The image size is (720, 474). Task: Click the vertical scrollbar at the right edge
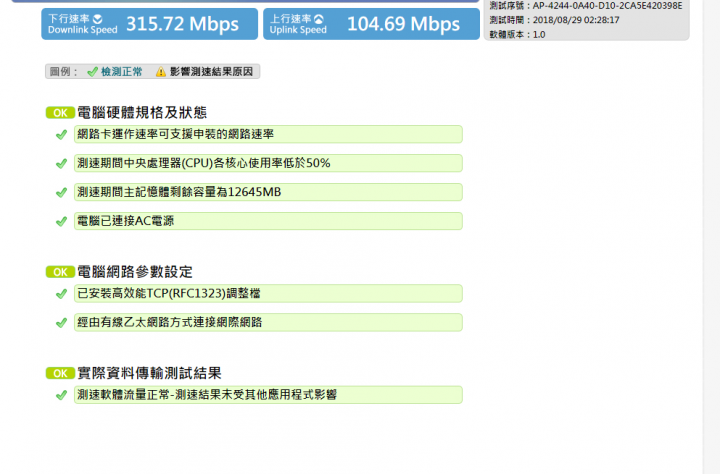coord(711,237)
